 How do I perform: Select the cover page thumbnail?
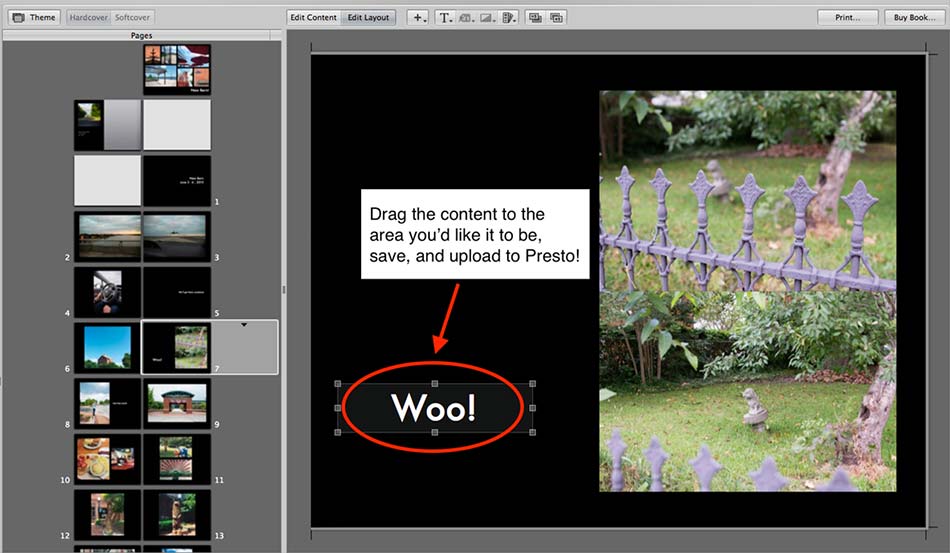[x=177, y=69]
